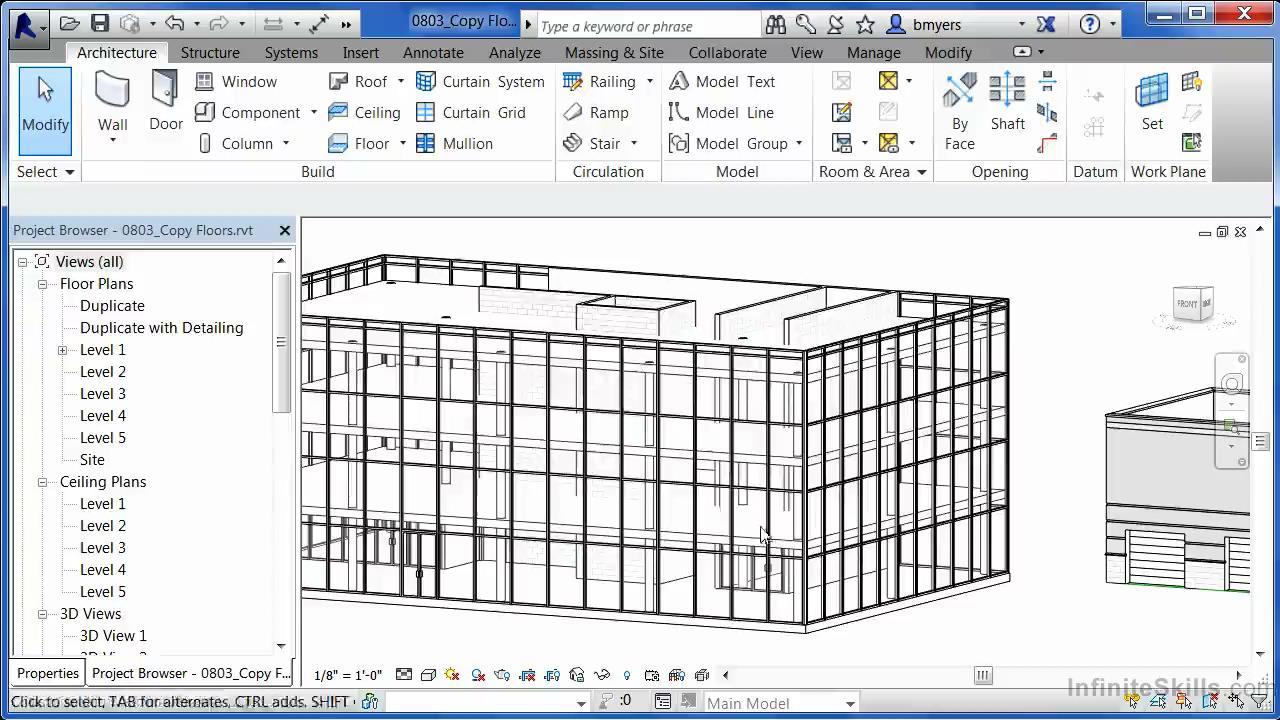Open the Structure ribbon tab
Screen dimensions: 1280x720
tap(210, 53)
